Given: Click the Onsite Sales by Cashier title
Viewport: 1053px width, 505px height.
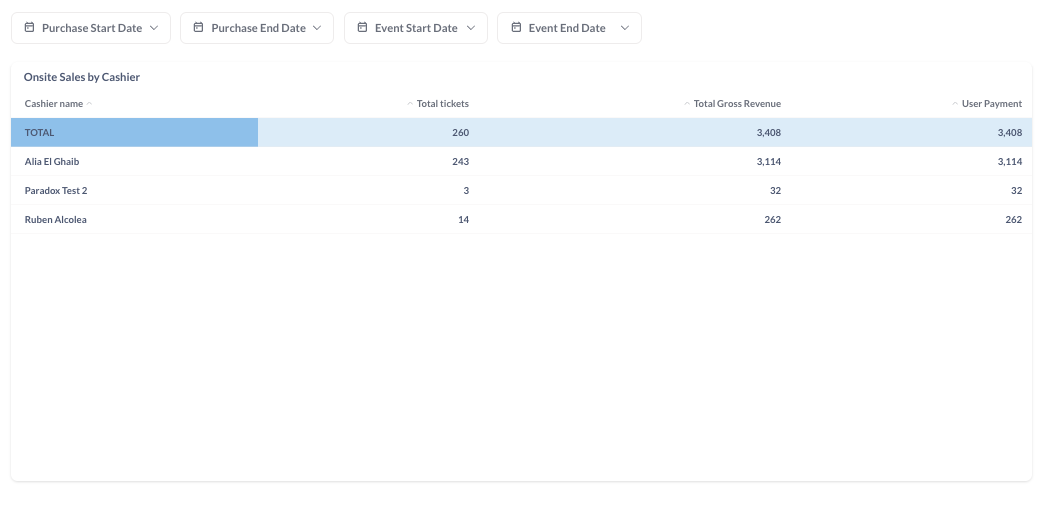Looking at the screenshot, I should pos(82,77).
